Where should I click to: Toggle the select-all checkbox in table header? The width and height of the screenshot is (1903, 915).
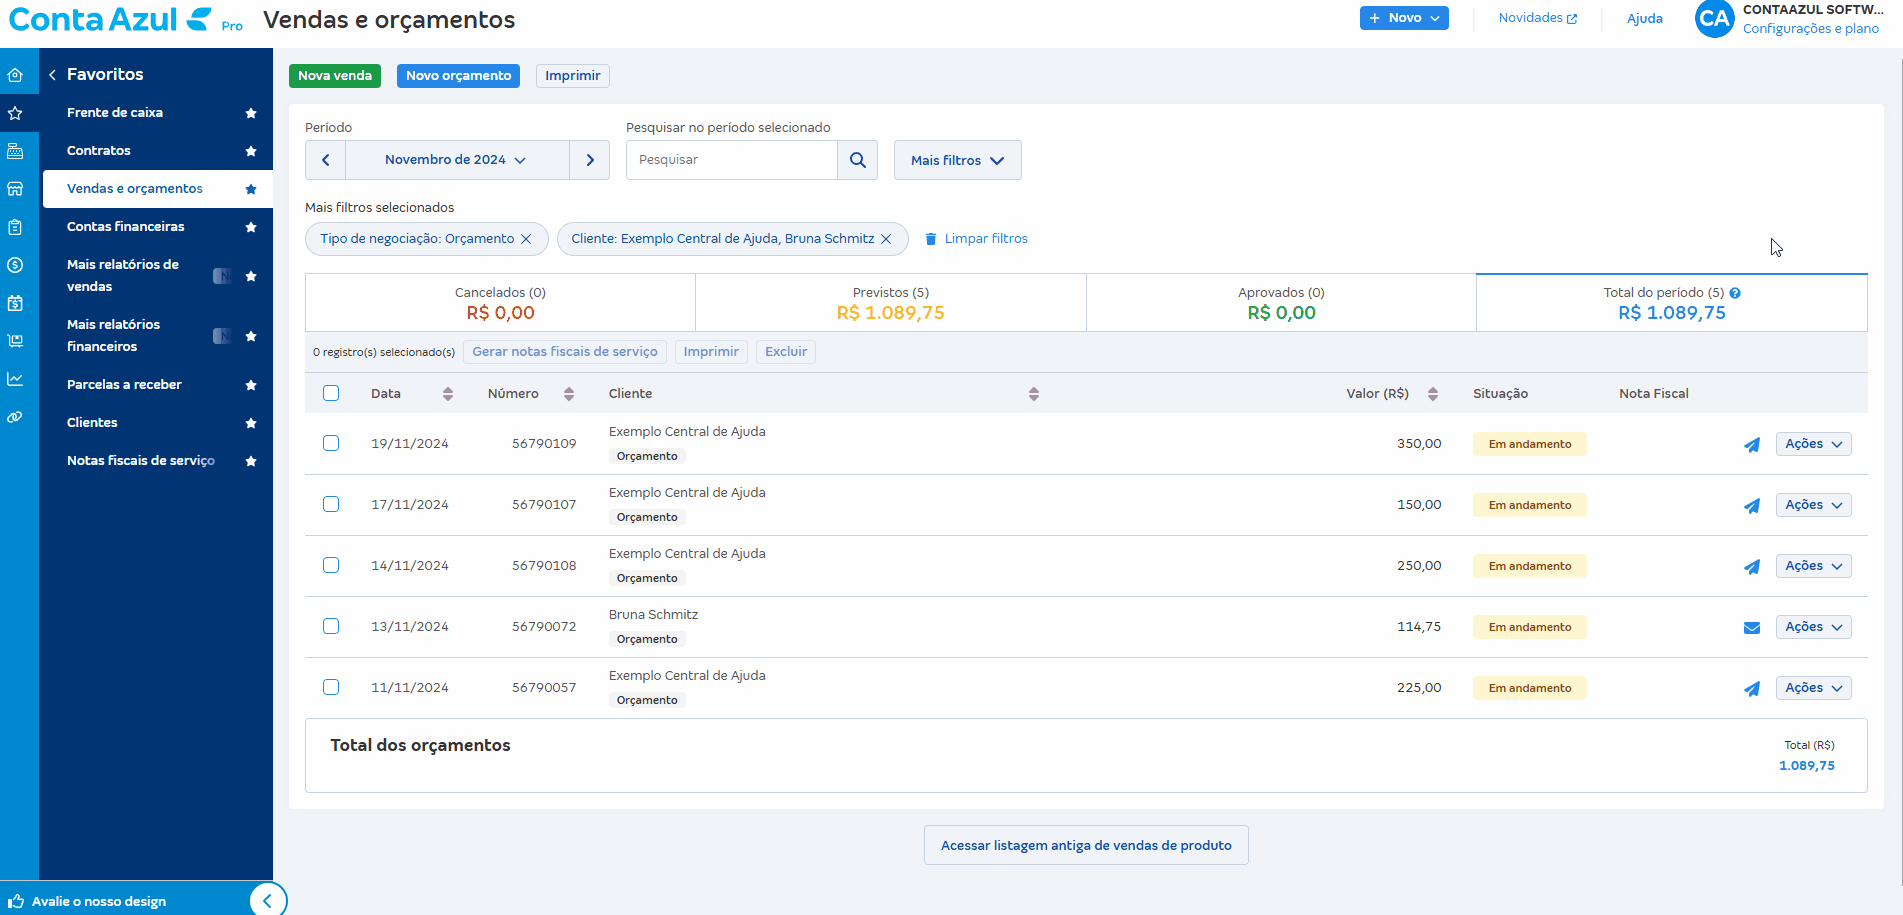pyautogui.click(x=331, y=393)
